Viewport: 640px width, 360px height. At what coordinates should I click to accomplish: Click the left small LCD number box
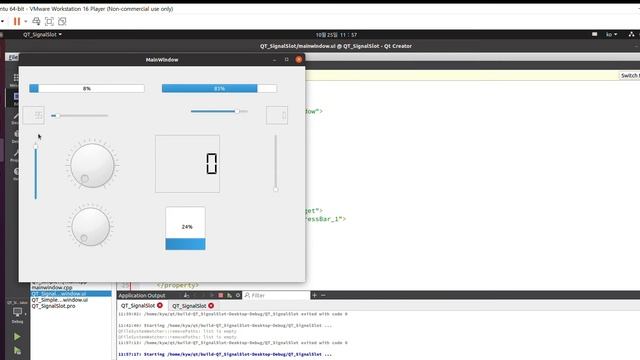33,116
